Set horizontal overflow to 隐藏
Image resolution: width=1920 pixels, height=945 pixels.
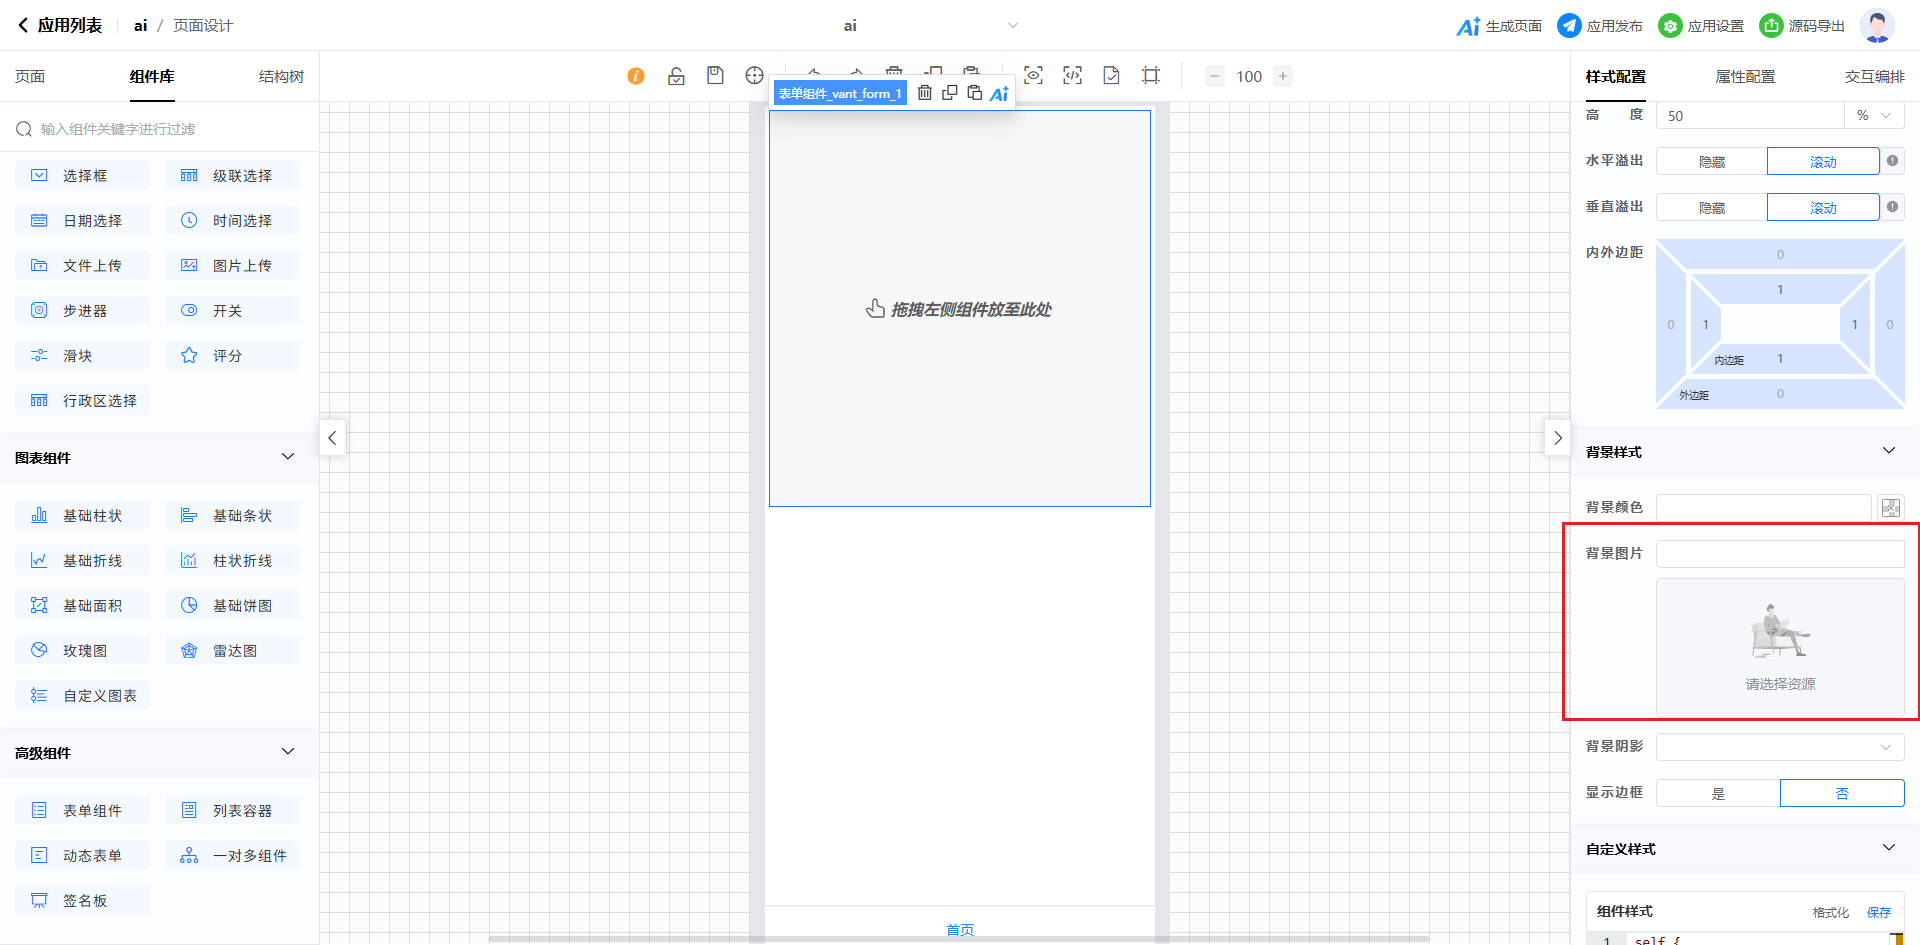[1711, 162]
